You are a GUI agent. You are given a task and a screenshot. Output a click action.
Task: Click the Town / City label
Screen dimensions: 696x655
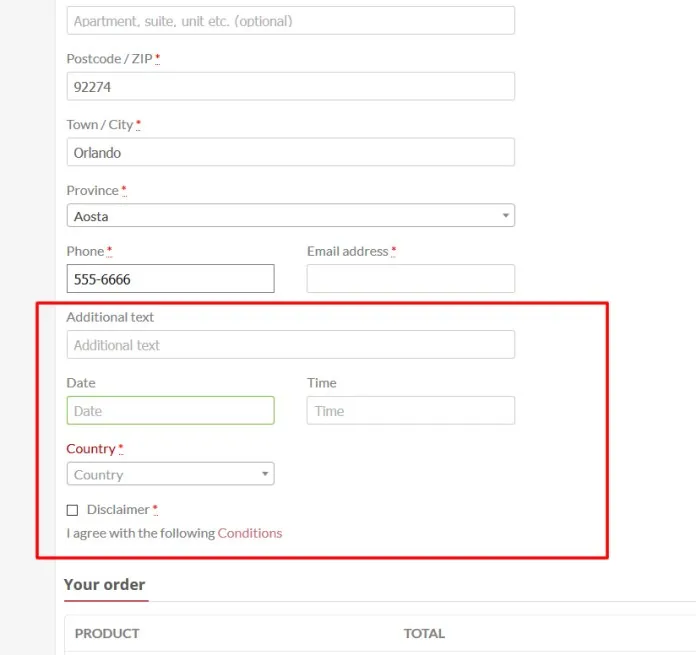point(100,125)
